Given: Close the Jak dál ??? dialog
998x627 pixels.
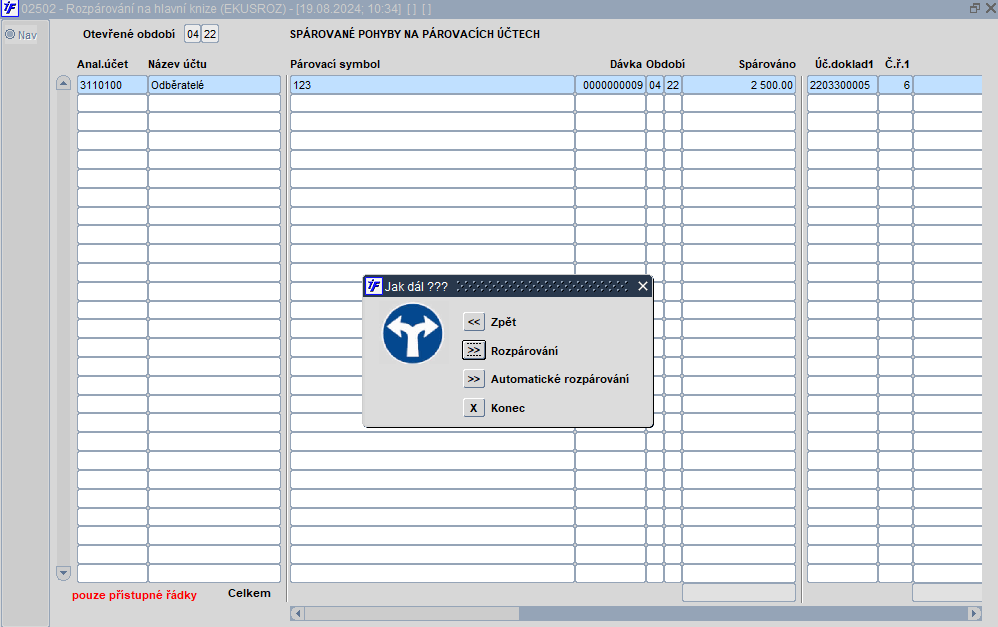Looking at the screenshot, I should [x=643, y=286].
